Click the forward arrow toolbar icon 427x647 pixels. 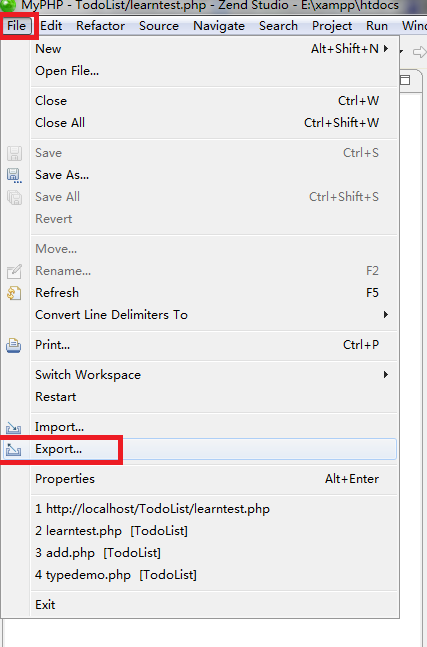(420, 52)
